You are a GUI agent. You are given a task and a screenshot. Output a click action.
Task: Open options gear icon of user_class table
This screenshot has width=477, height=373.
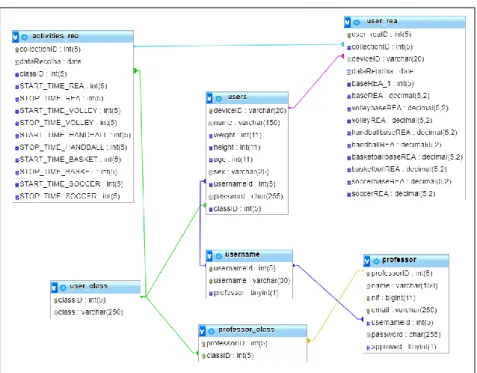click(x=63, y=287)
